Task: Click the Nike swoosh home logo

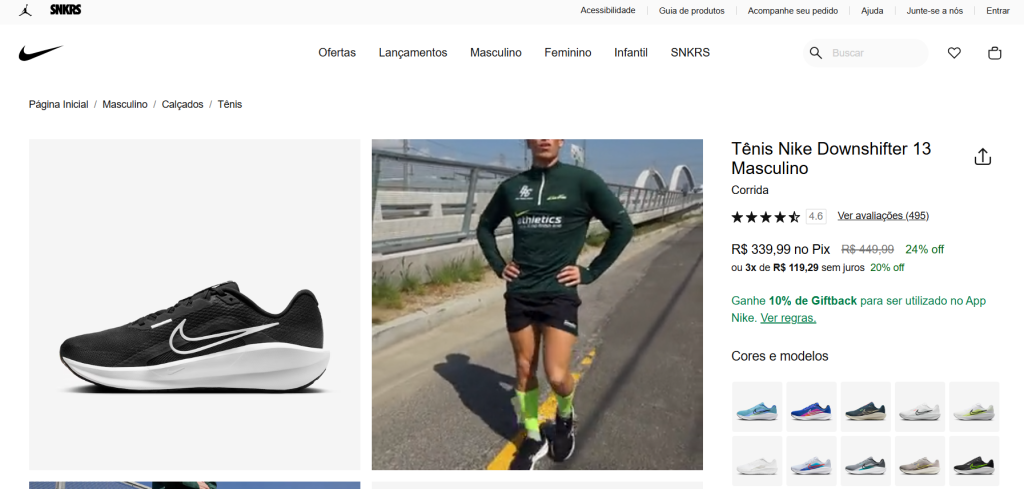Action: pyautogui.click(x=40, y=53)
